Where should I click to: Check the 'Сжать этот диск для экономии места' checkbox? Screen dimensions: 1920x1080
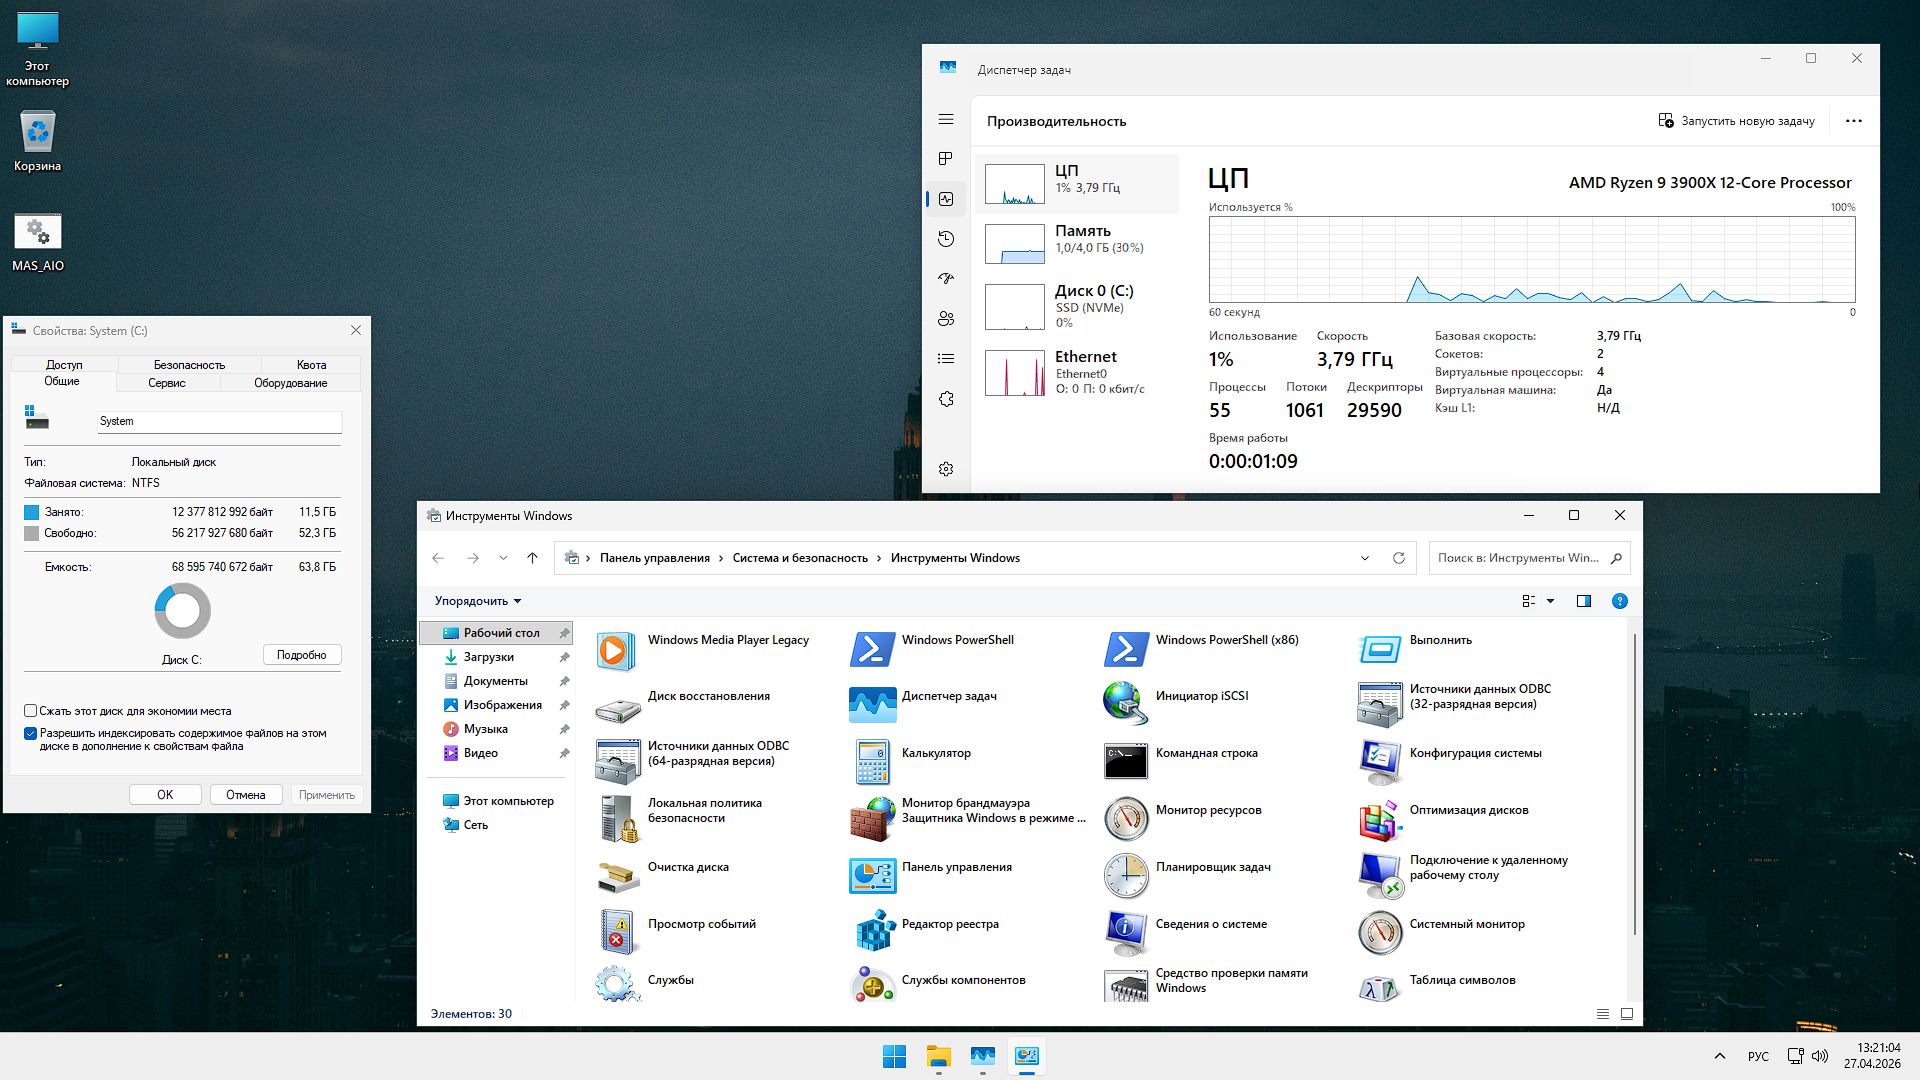pyautogui.click(x=31, y=710)
